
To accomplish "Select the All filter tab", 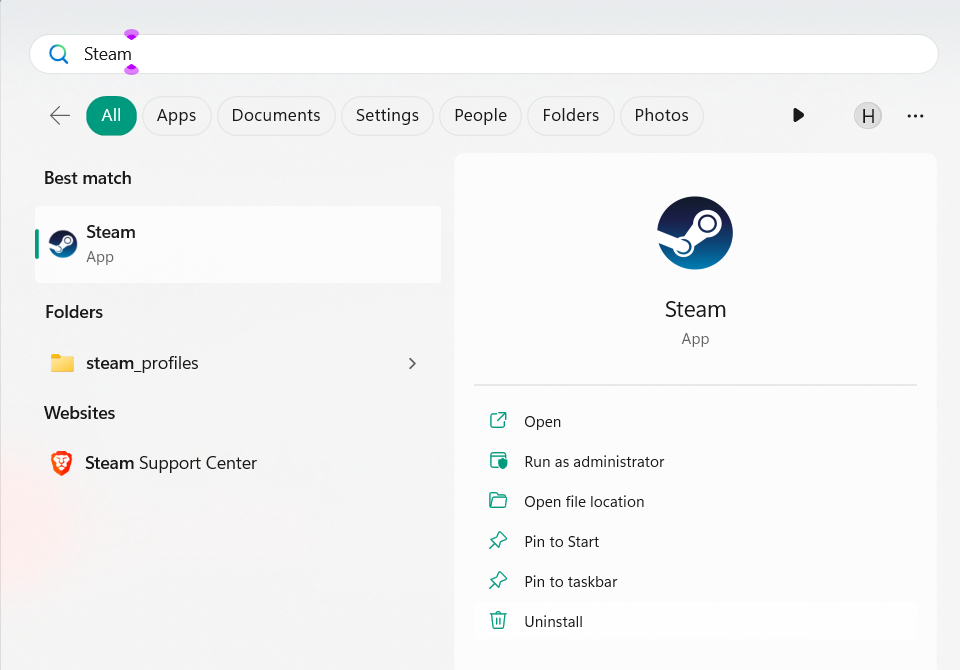I will pos(111,116).
